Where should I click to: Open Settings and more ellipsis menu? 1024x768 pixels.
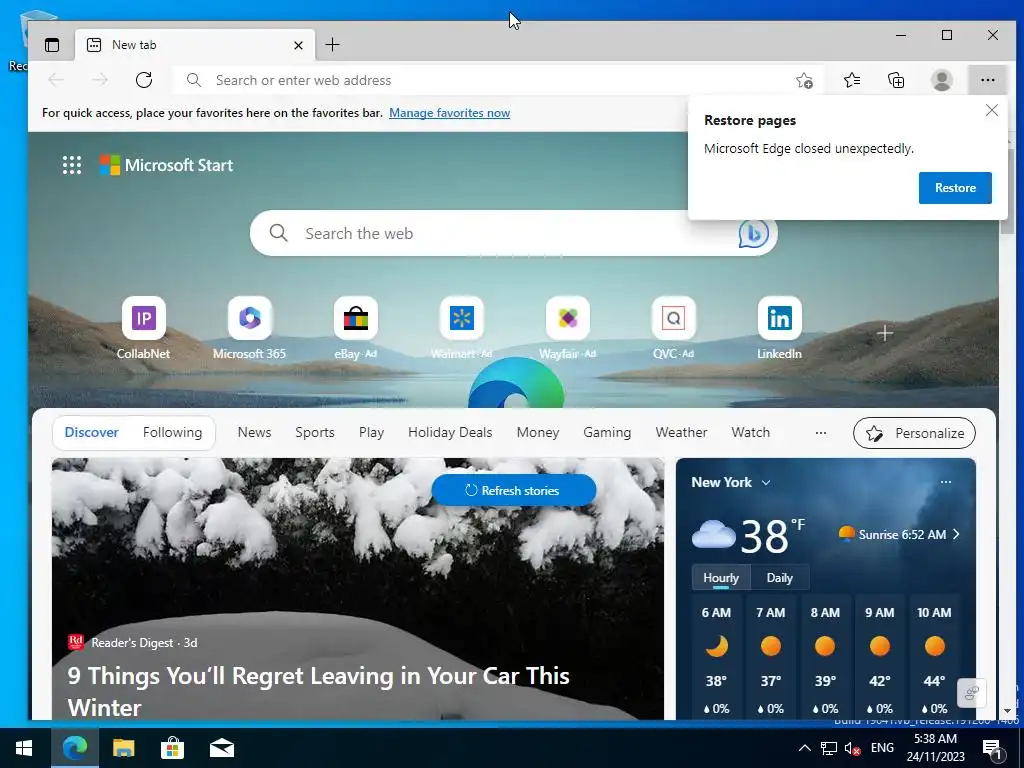point(987,80)
